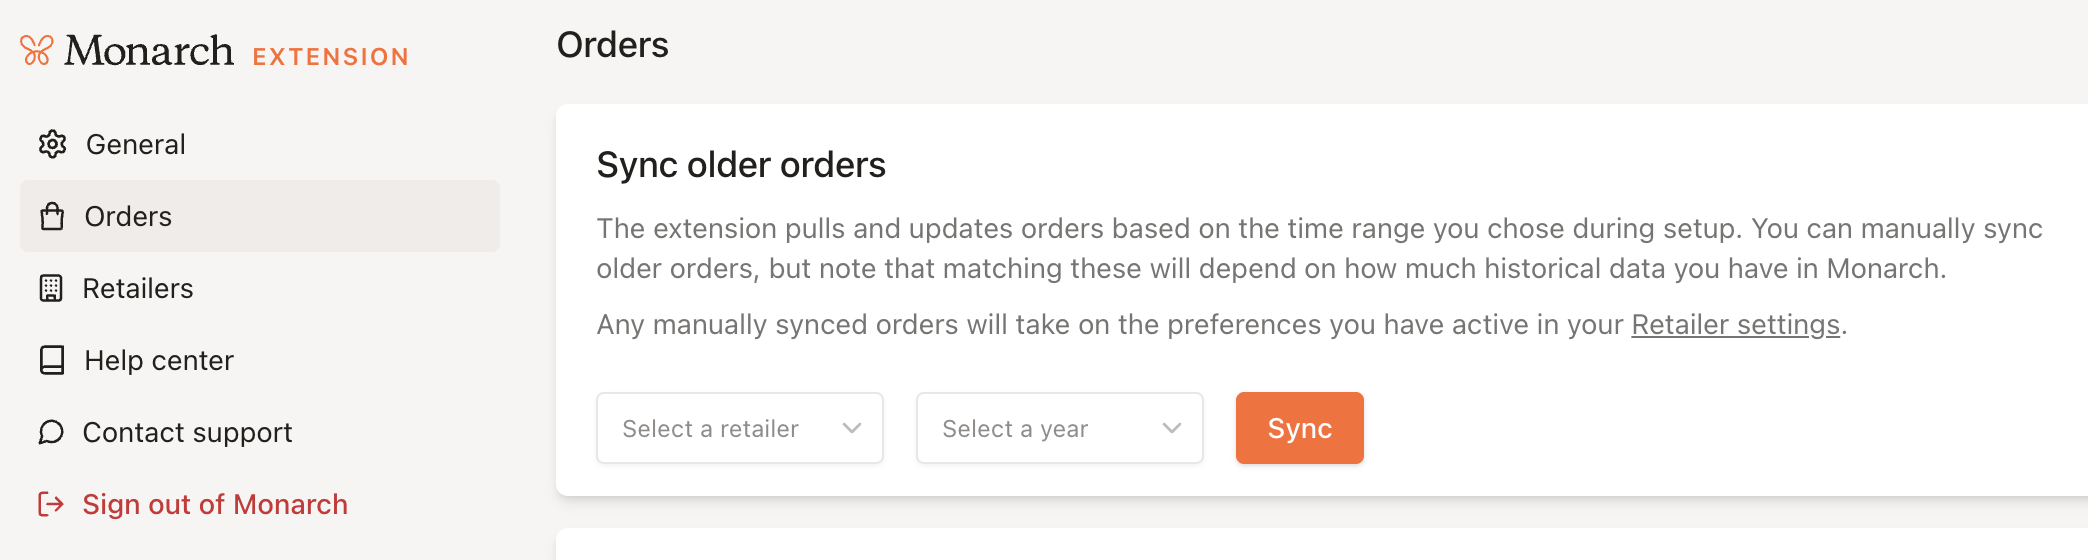Go to the Orders sidebar label

(x=128, y=216)
